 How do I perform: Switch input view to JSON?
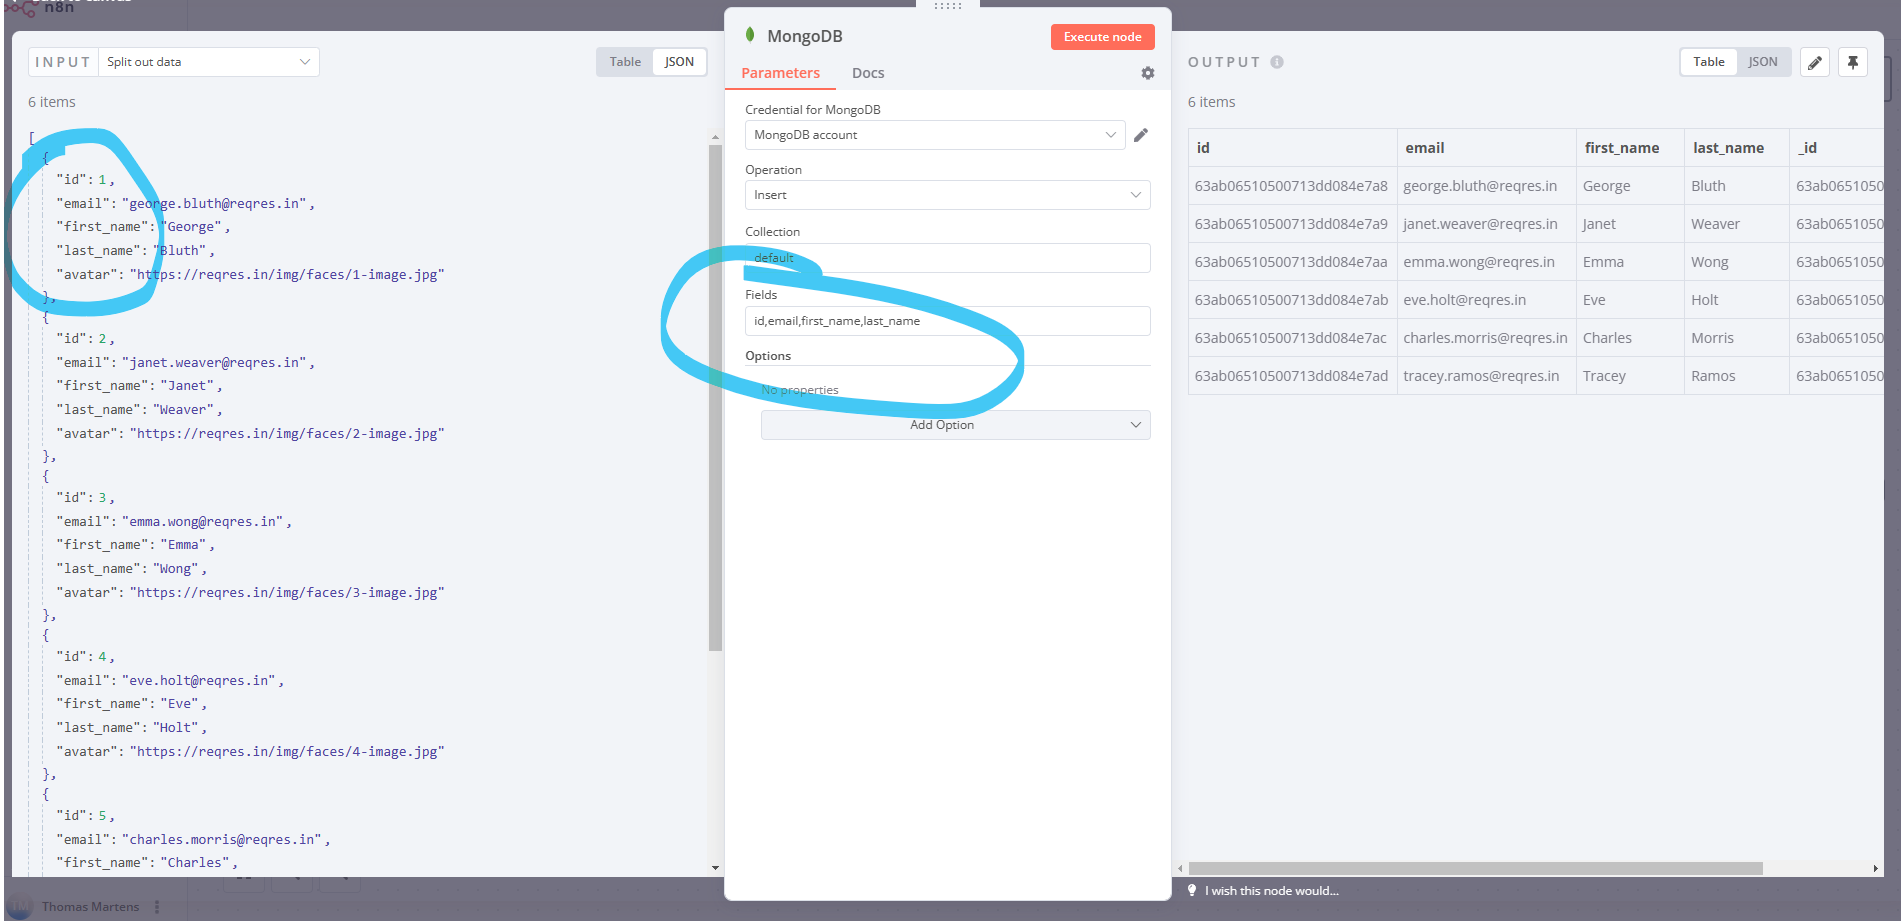679,62
